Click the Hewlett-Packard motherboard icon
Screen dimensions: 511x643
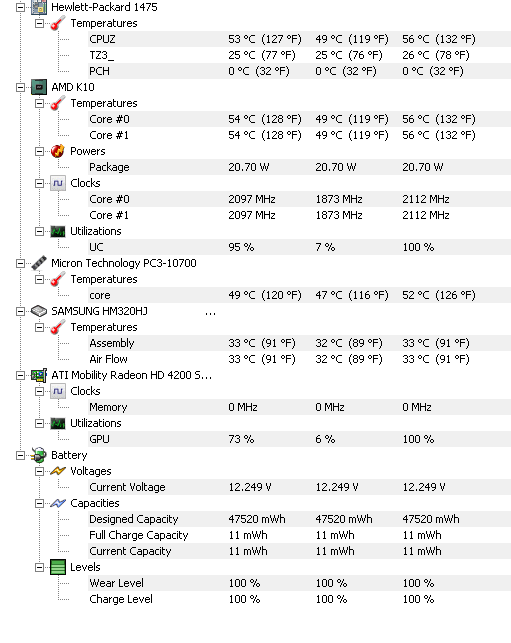click(39, 7)
